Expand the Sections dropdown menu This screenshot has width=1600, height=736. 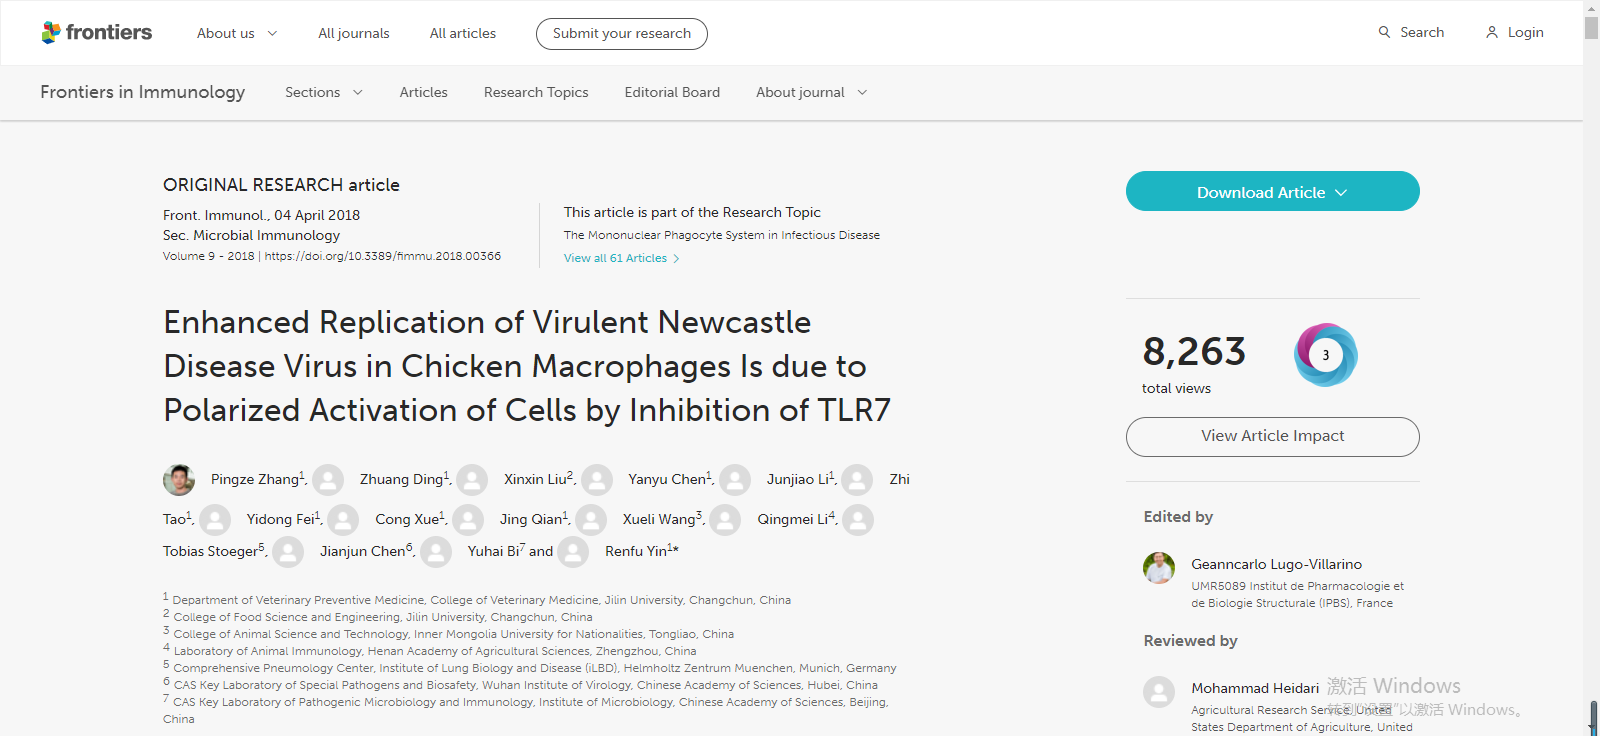(x=323, y=92)
